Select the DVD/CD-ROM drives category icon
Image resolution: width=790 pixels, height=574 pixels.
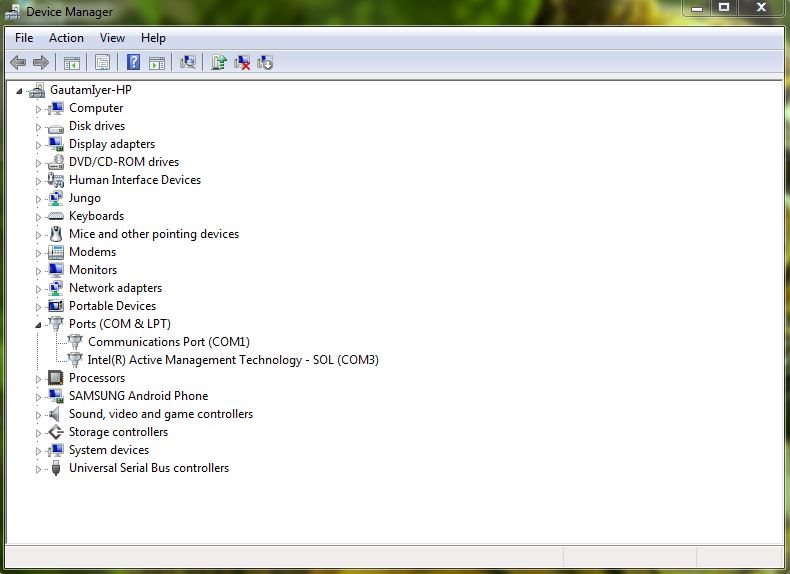[56, 162]
